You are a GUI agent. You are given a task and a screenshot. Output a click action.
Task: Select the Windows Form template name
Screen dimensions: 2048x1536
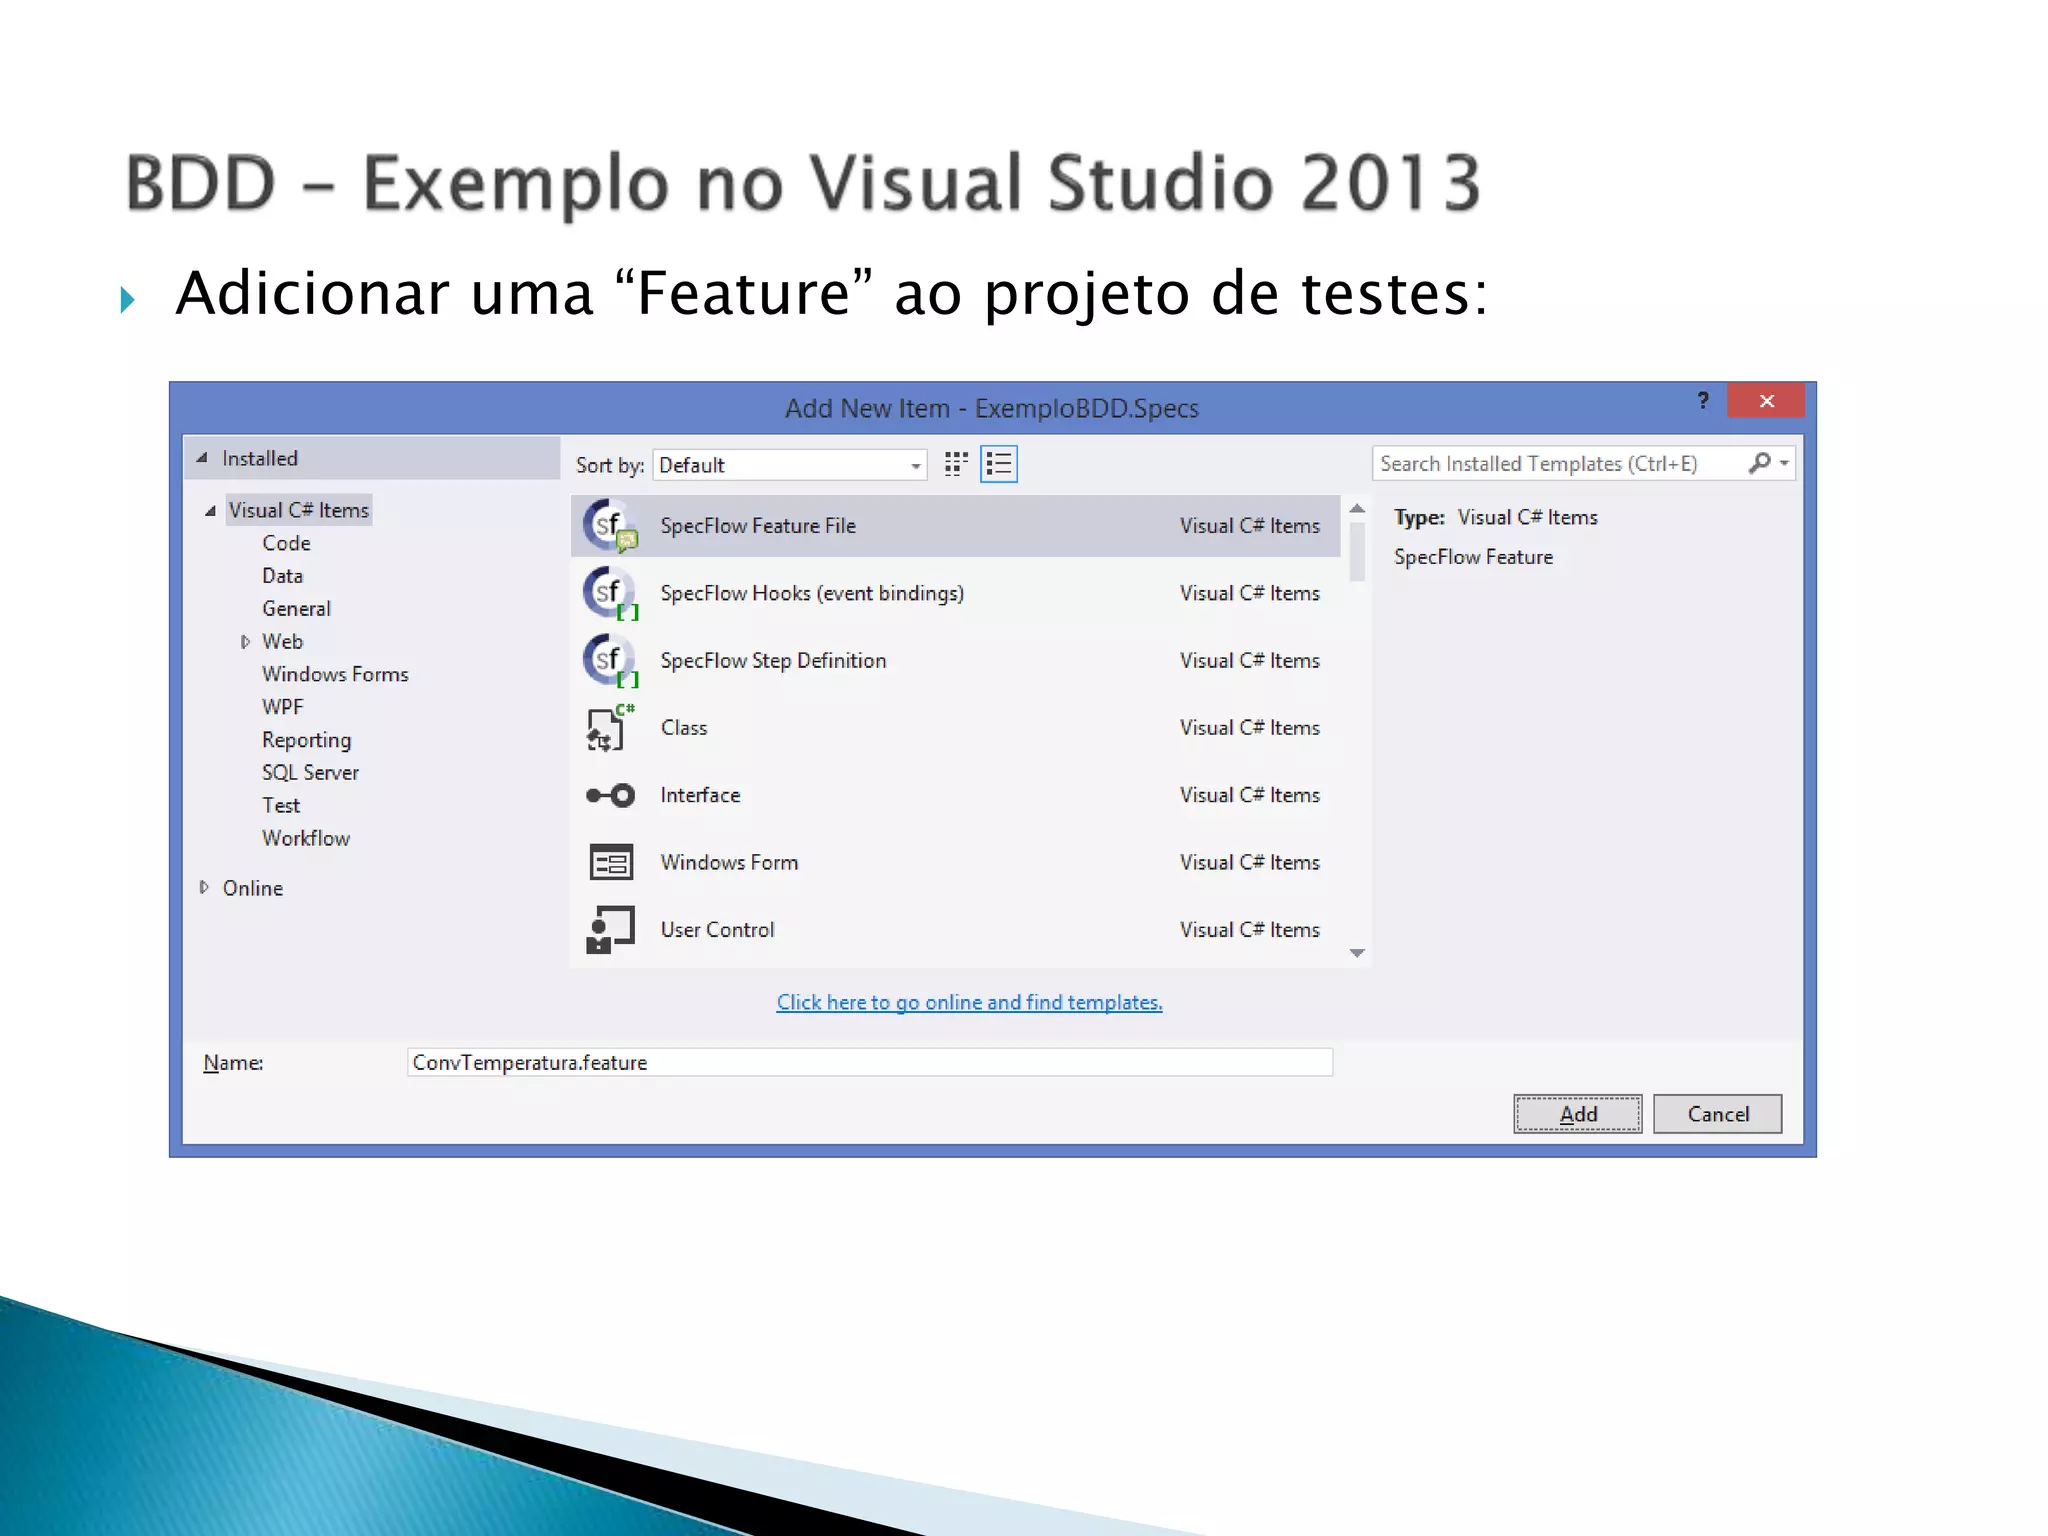[x=729, y=862]
